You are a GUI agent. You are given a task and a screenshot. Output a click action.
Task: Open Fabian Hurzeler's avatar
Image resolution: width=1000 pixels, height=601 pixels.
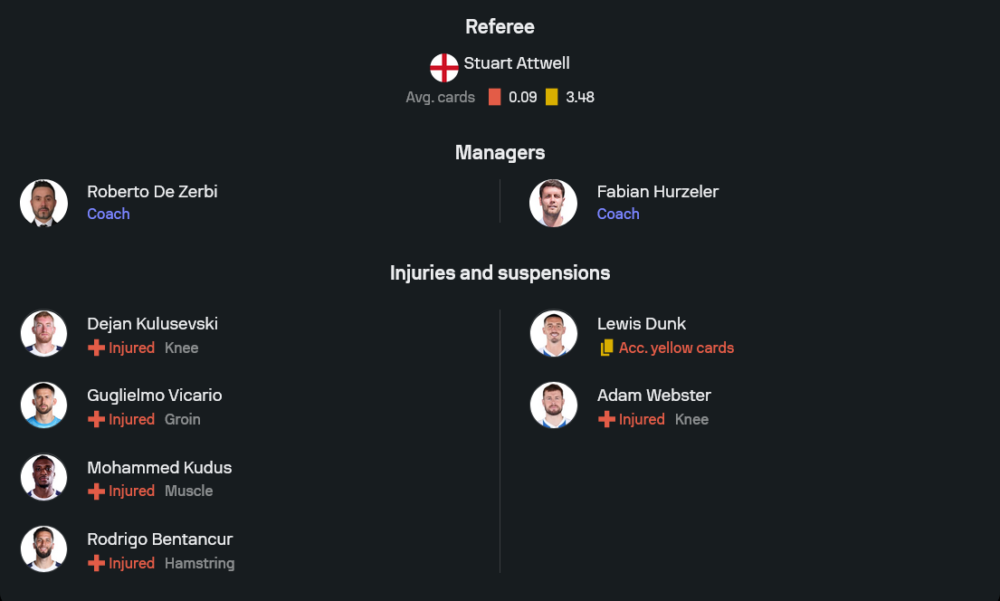[553, 203]
